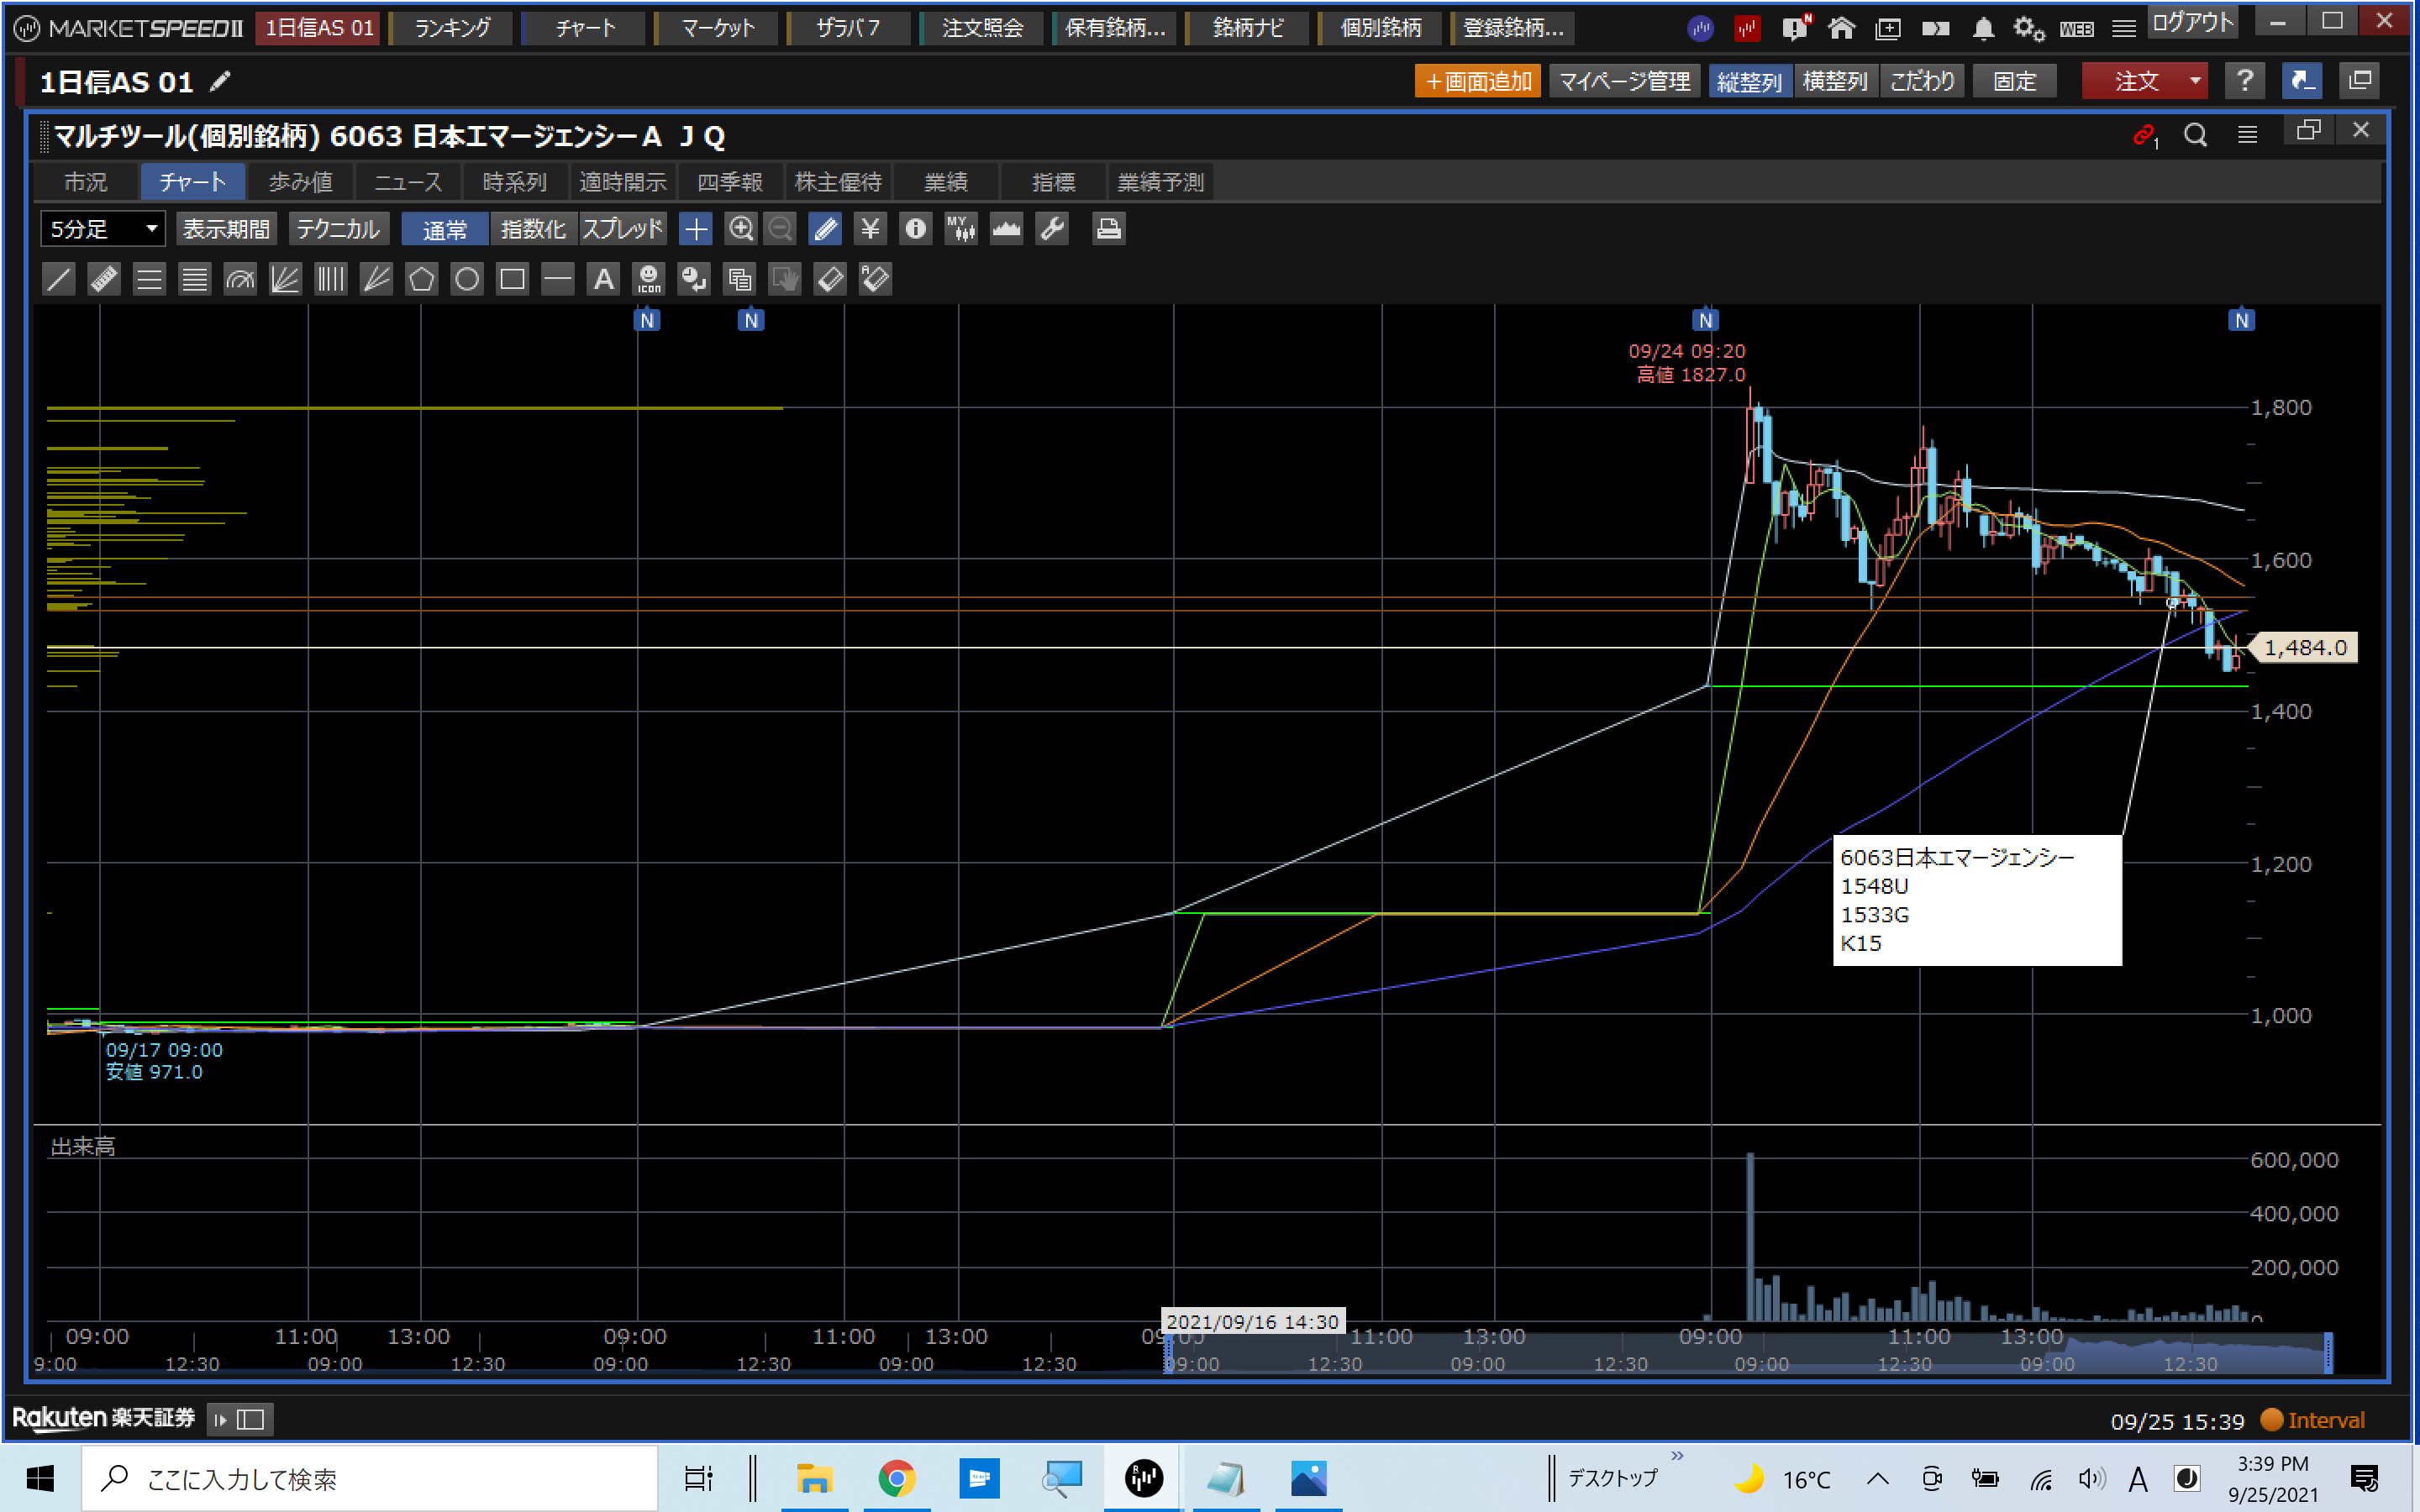Viewport: 2420px width, 1512px height.
Task: Zoom in on the chart
Action: tap(740, 229)
